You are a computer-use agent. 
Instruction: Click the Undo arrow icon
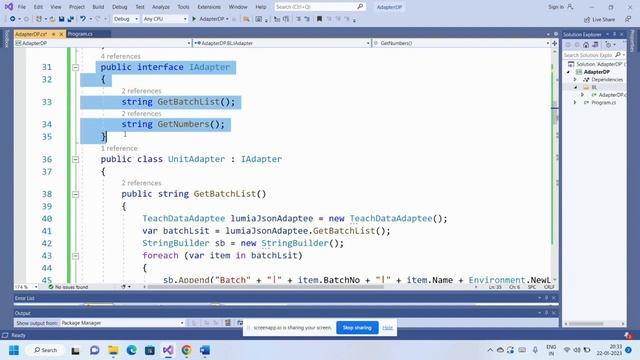83,19
